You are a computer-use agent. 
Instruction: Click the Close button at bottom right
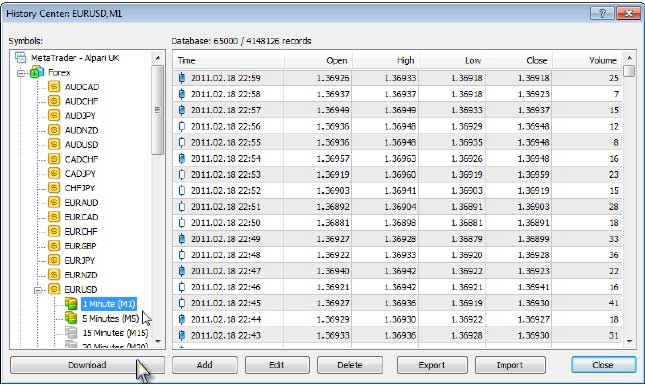coord(603,365)
